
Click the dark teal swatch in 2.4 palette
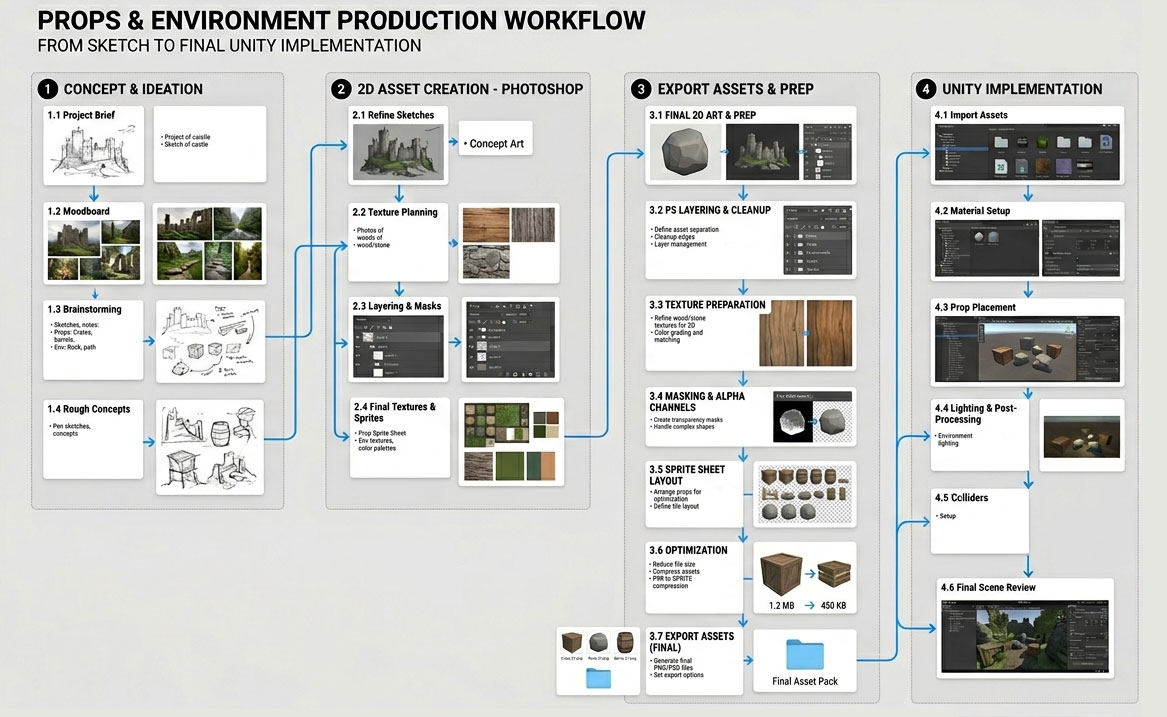click(x=532, y=466)
